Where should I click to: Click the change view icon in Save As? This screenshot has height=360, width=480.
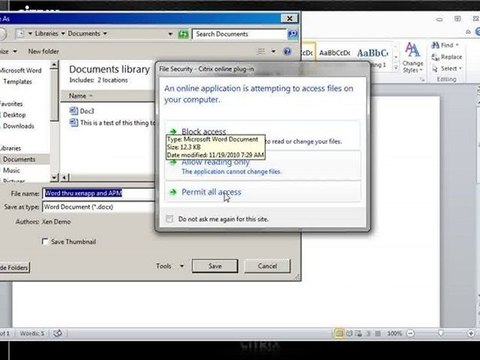click(x=261, y=51)
